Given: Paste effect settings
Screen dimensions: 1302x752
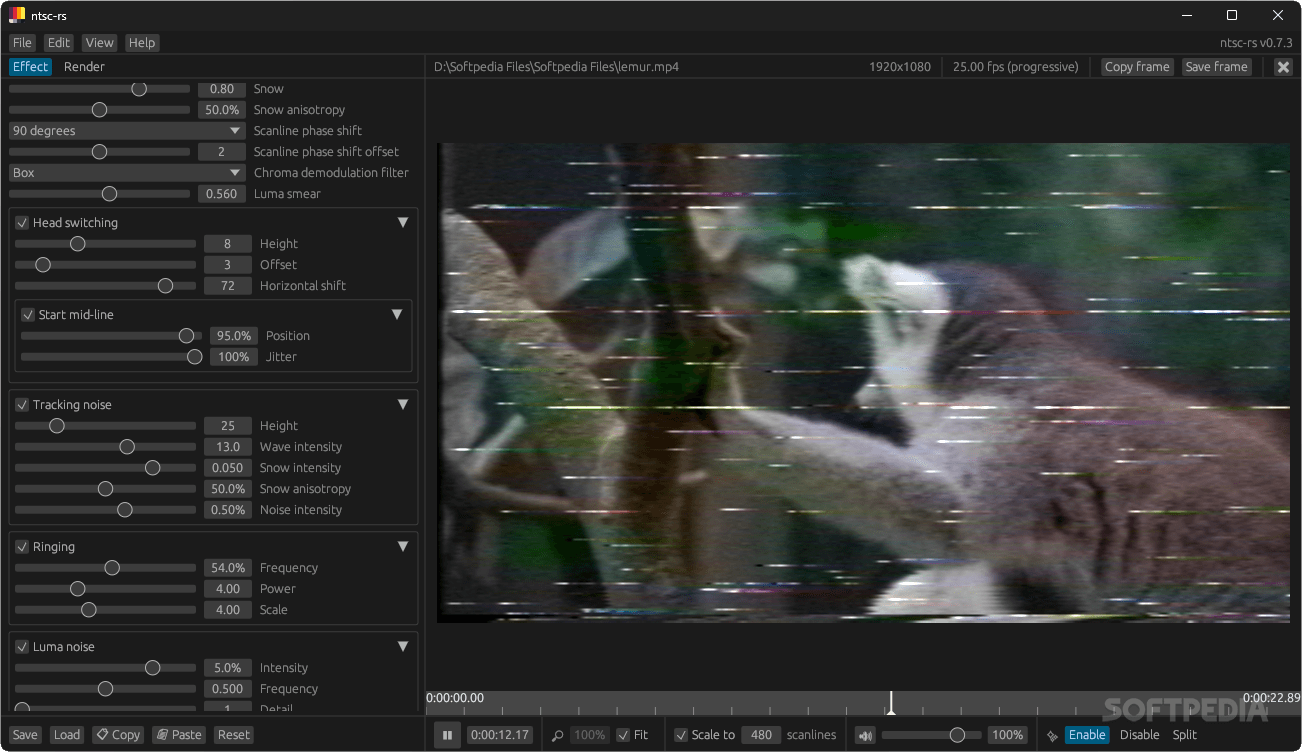Looking at the screenshot, I should [x=179, y=735].
